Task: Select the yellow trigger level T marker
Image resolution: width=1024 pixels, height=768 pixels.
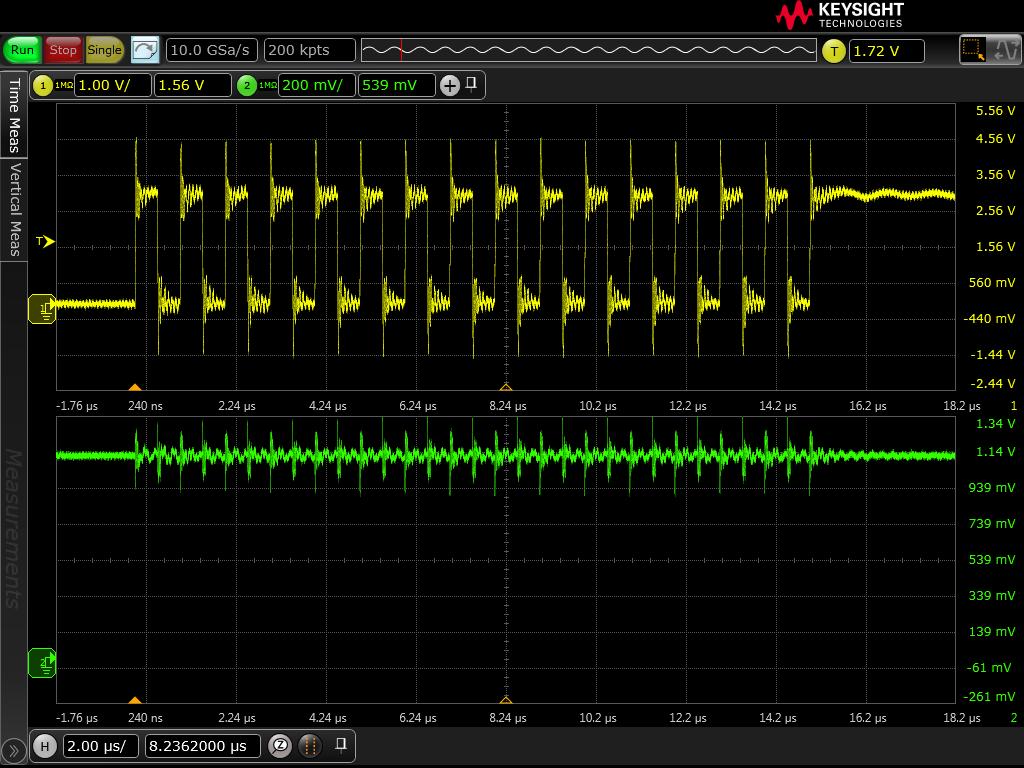Action: click(45, 242)
